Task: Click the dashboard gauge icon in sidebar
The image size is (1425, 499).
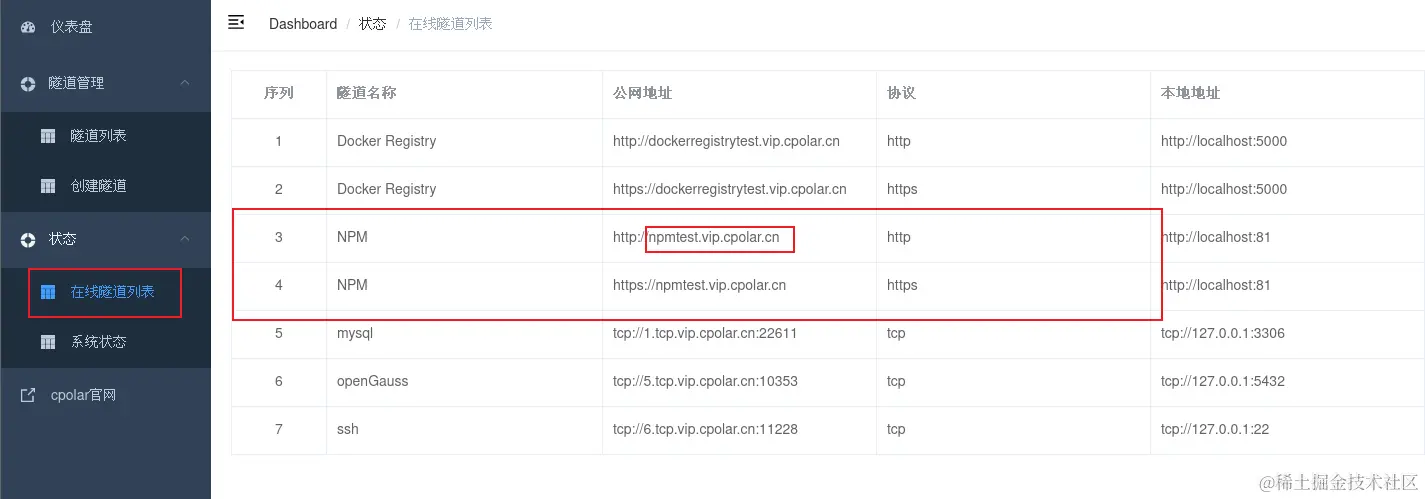Action: 28,27
